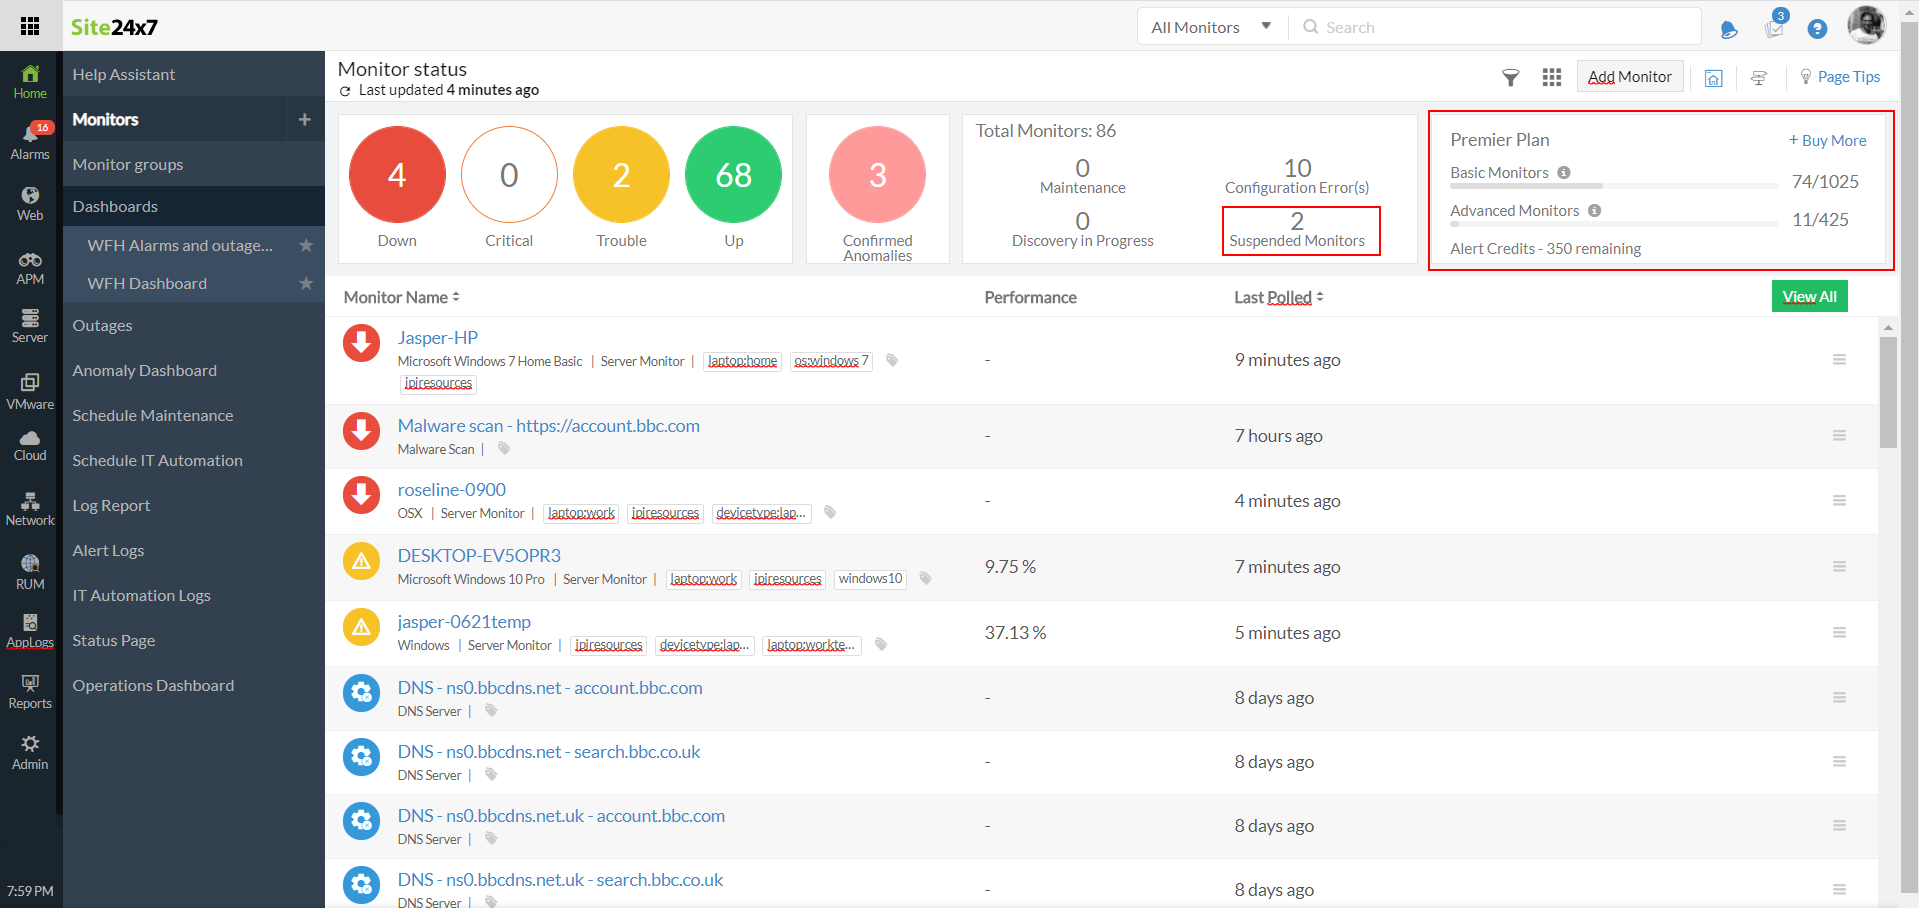Open the Jasper-HP monitor link

pos(437,338)
